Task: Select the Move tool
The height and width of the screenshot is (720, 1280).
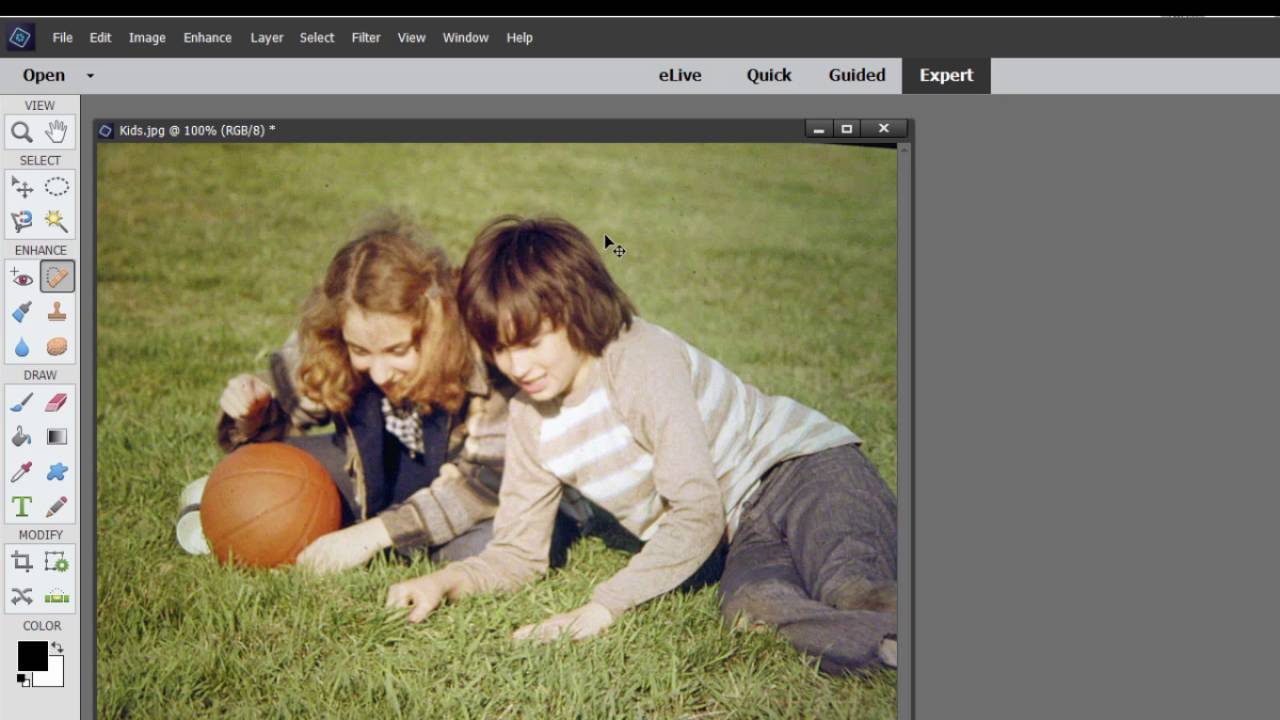Action: click(x=22, y=187)
